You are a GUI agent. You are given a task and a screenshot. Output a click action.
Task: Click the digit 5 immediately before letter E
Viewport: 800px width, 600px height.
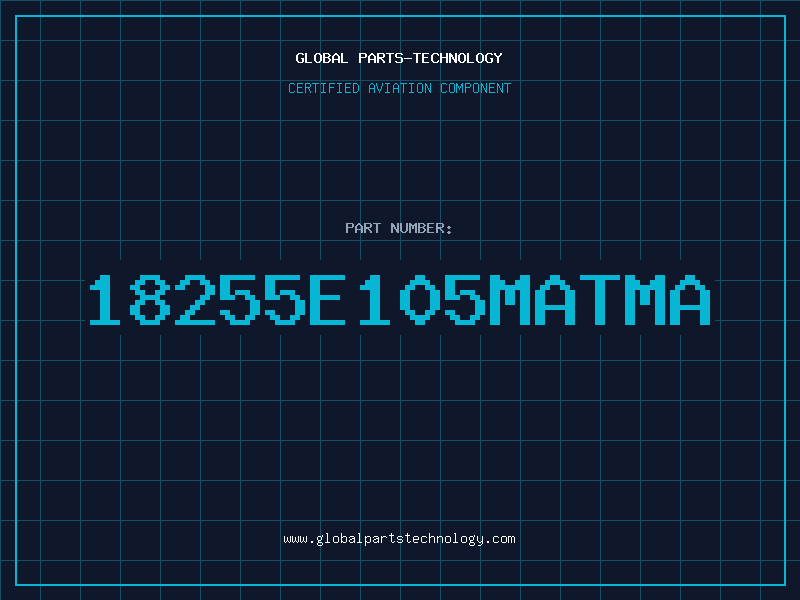tap(284, 299)
